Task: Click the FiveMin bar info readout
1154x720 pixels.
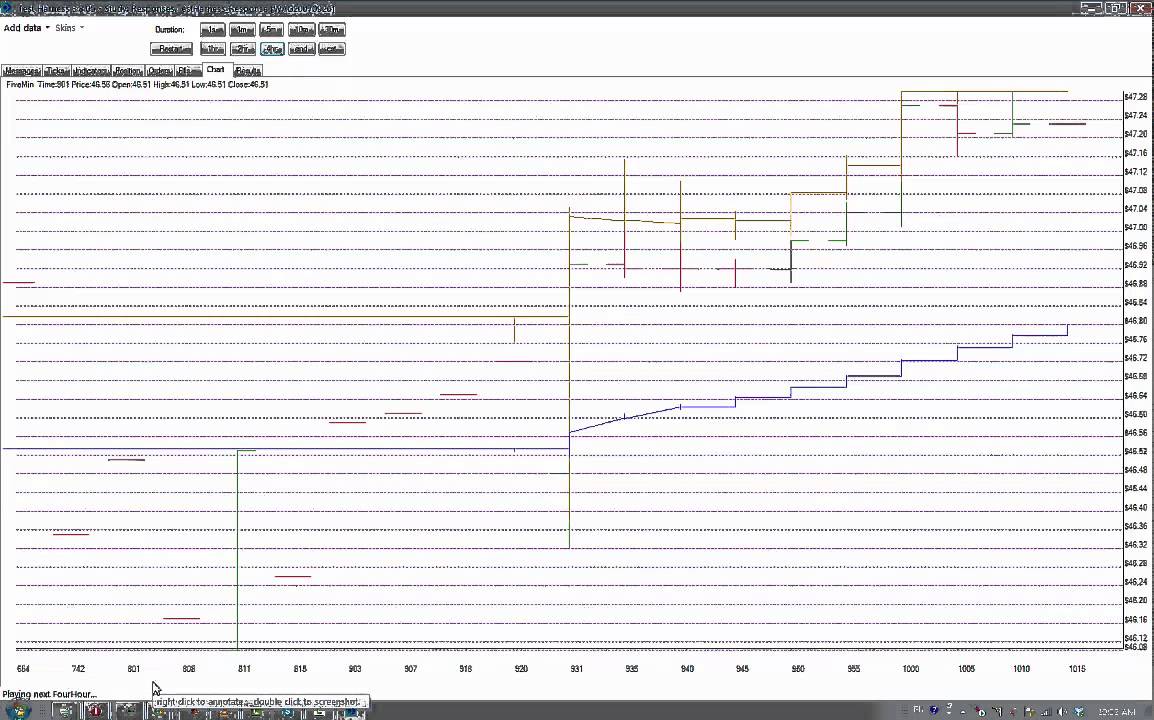Action: [138, 85]
